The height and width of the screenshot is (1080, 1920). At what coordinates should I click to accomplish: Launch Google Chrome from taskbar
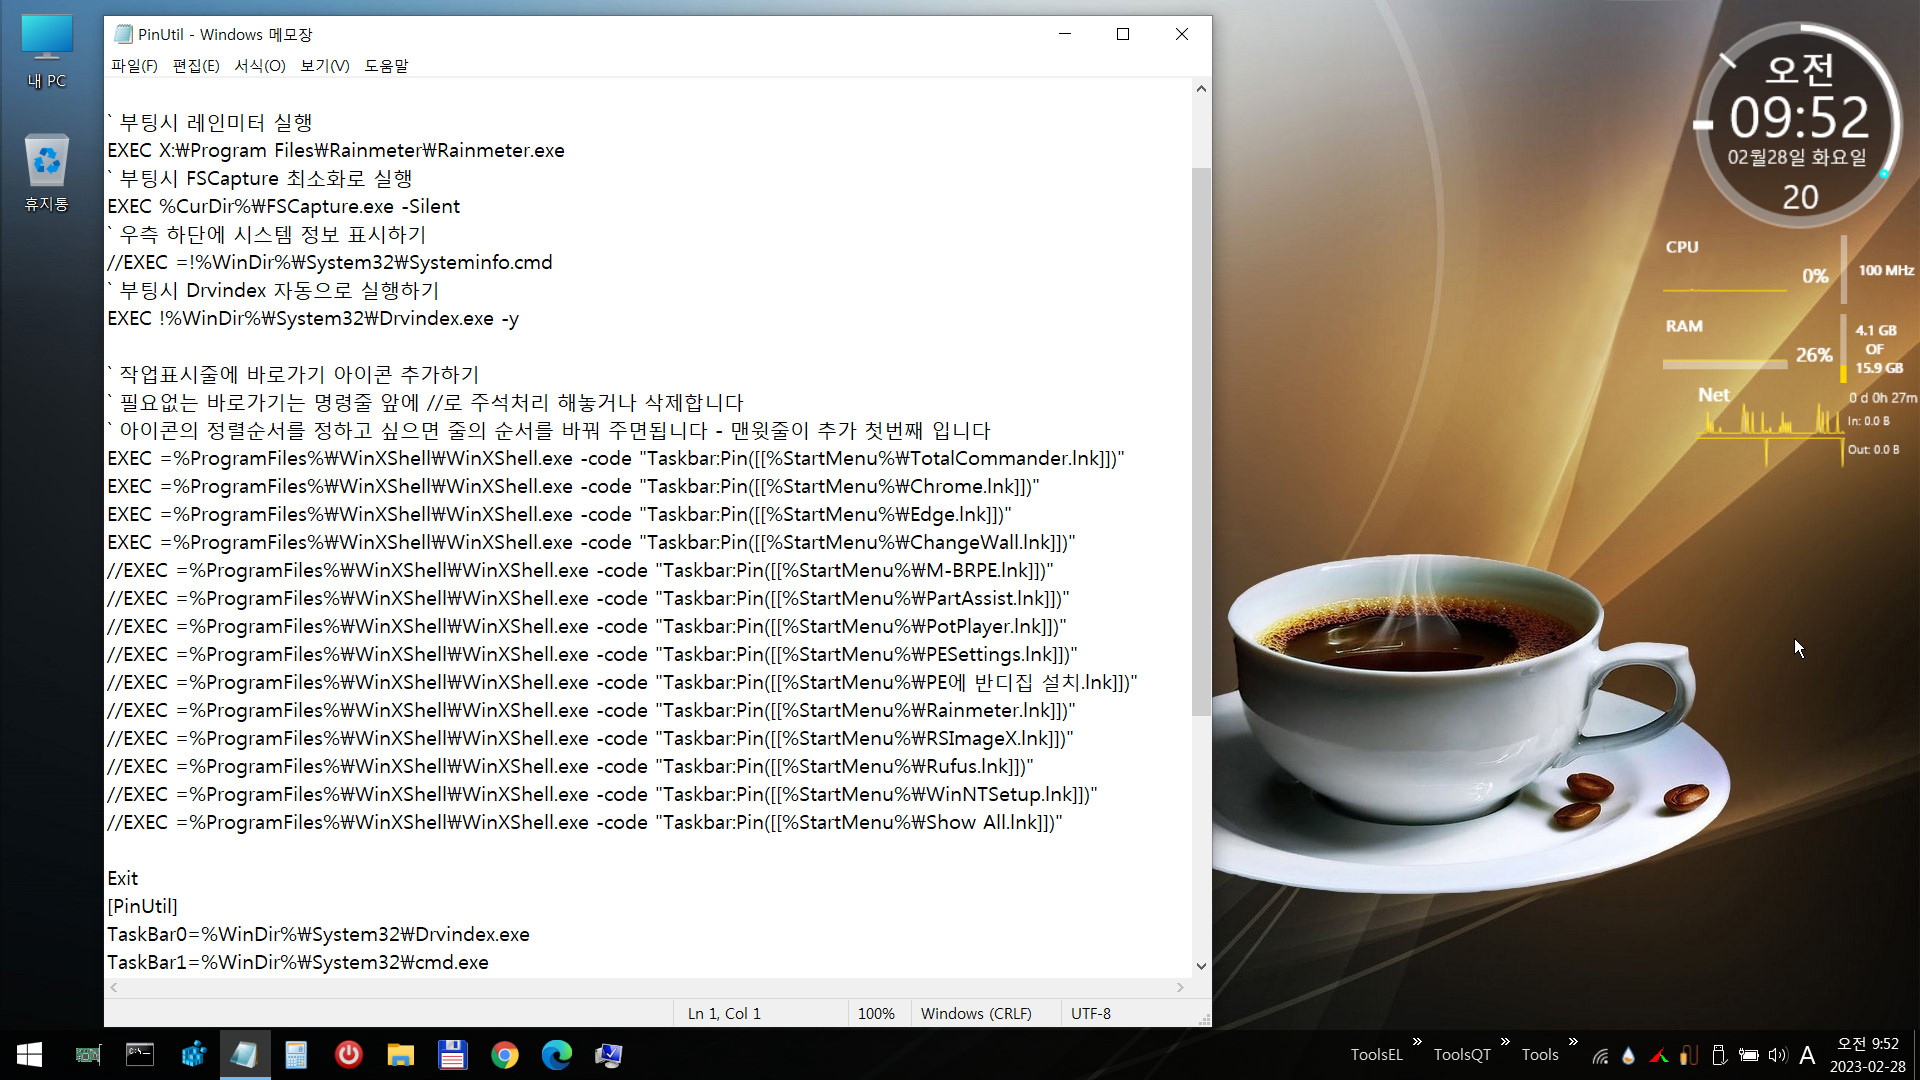505,1055
